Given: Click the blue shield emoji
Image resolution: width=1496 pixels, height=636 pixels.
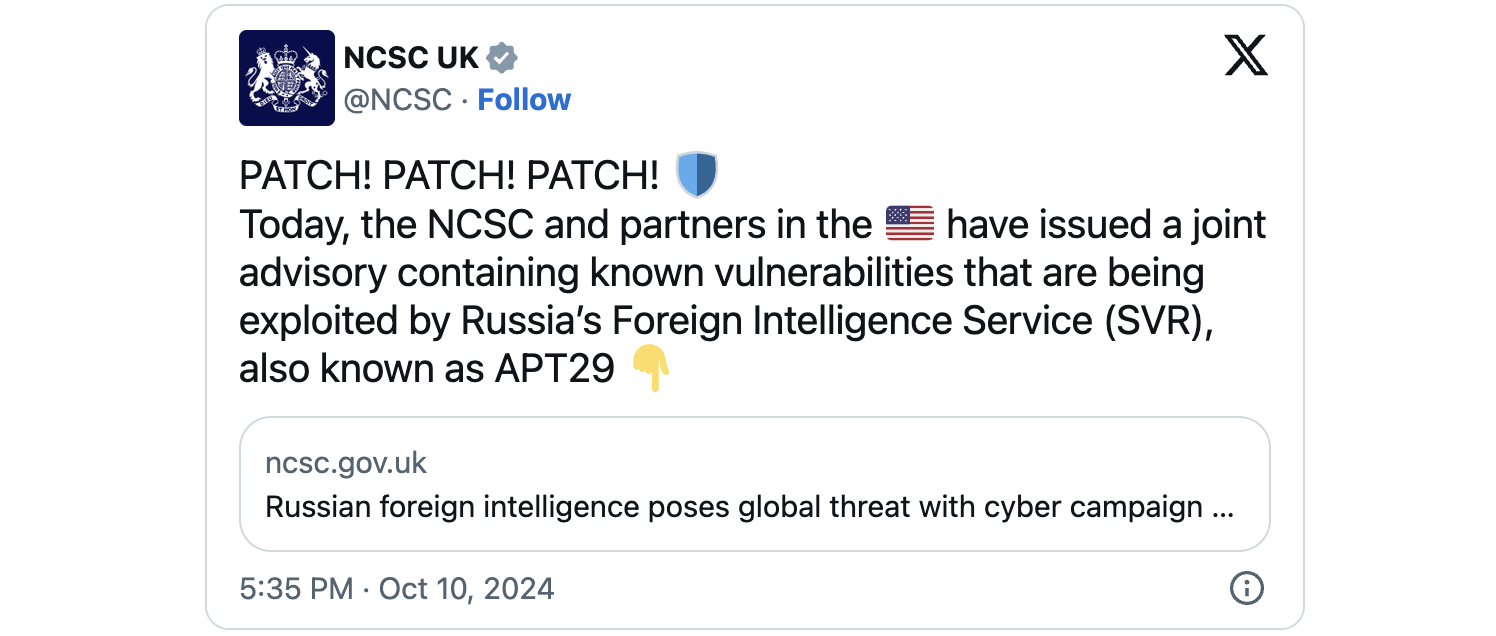Looking at the screenshot, I should [x=697, y=175].
